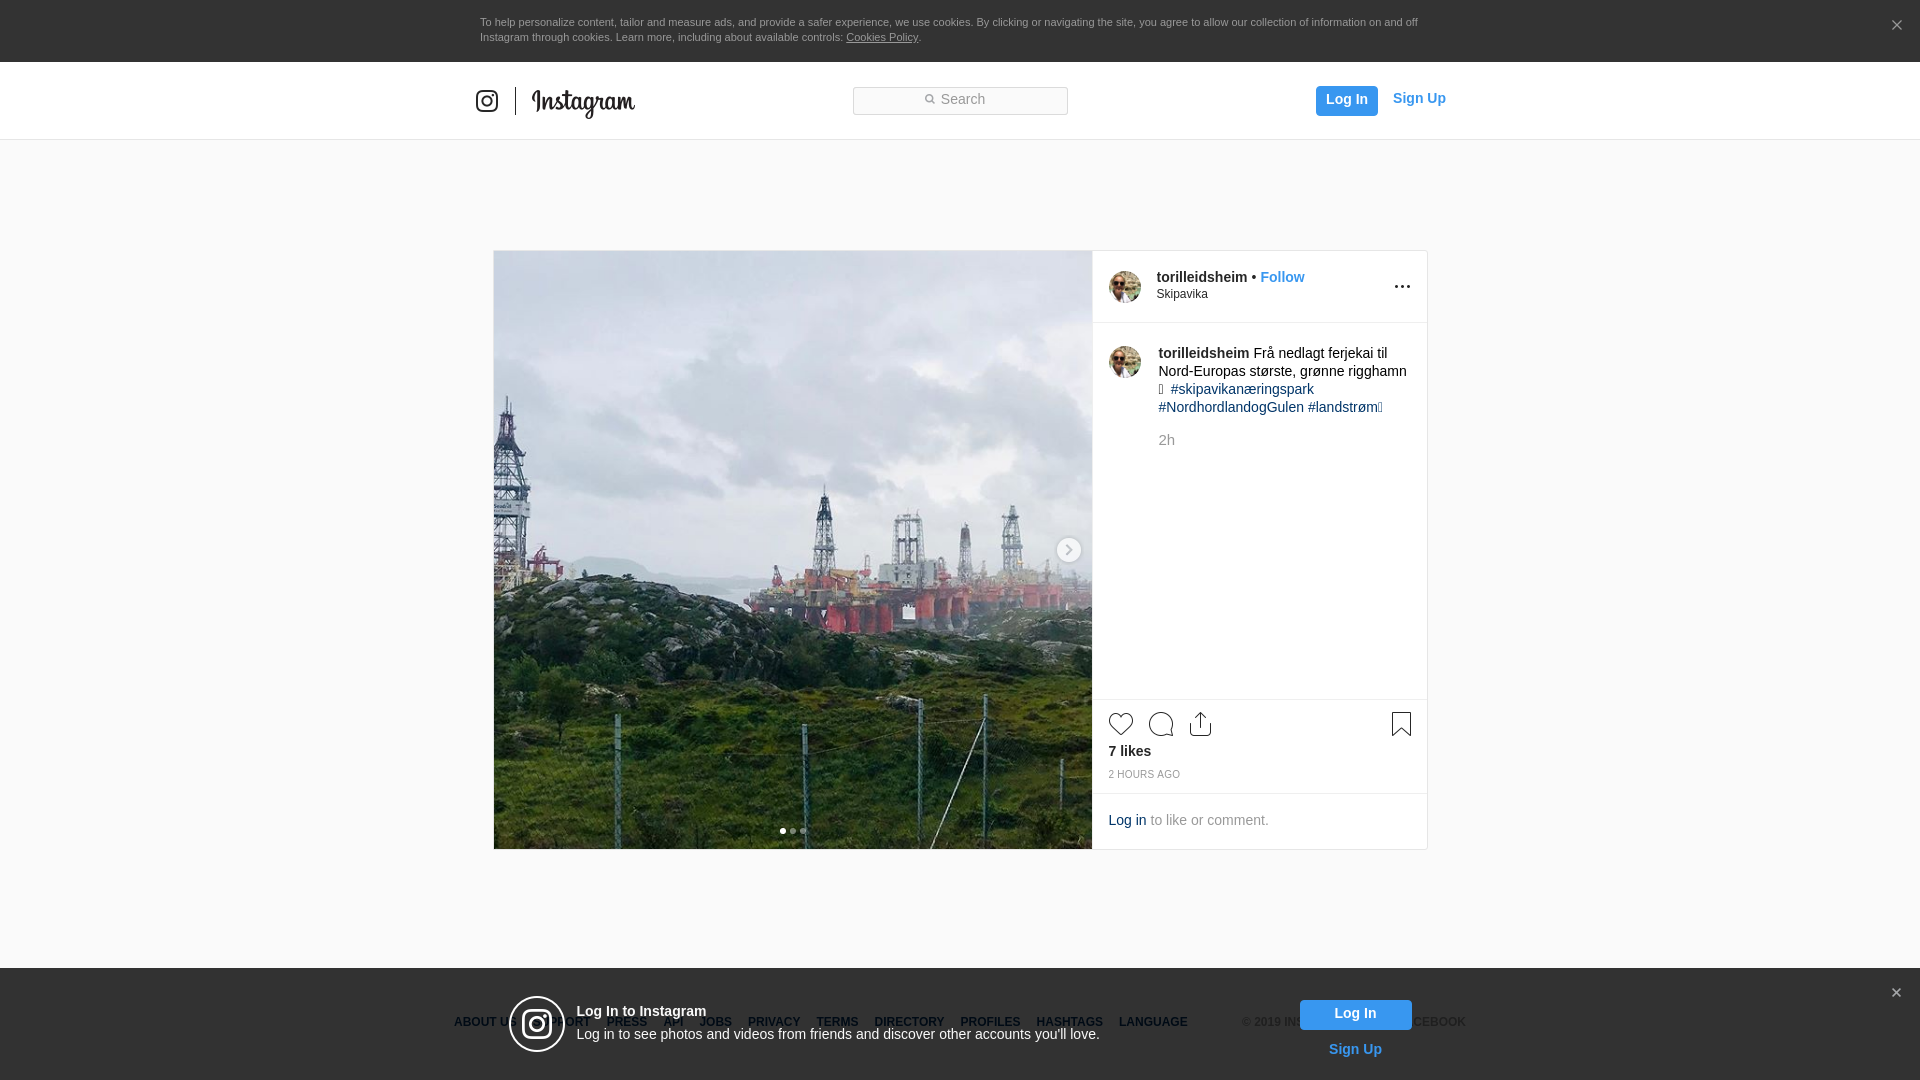
Task: Open caption author avatar
Action: pyautogui.click(x=1125, y=362)
